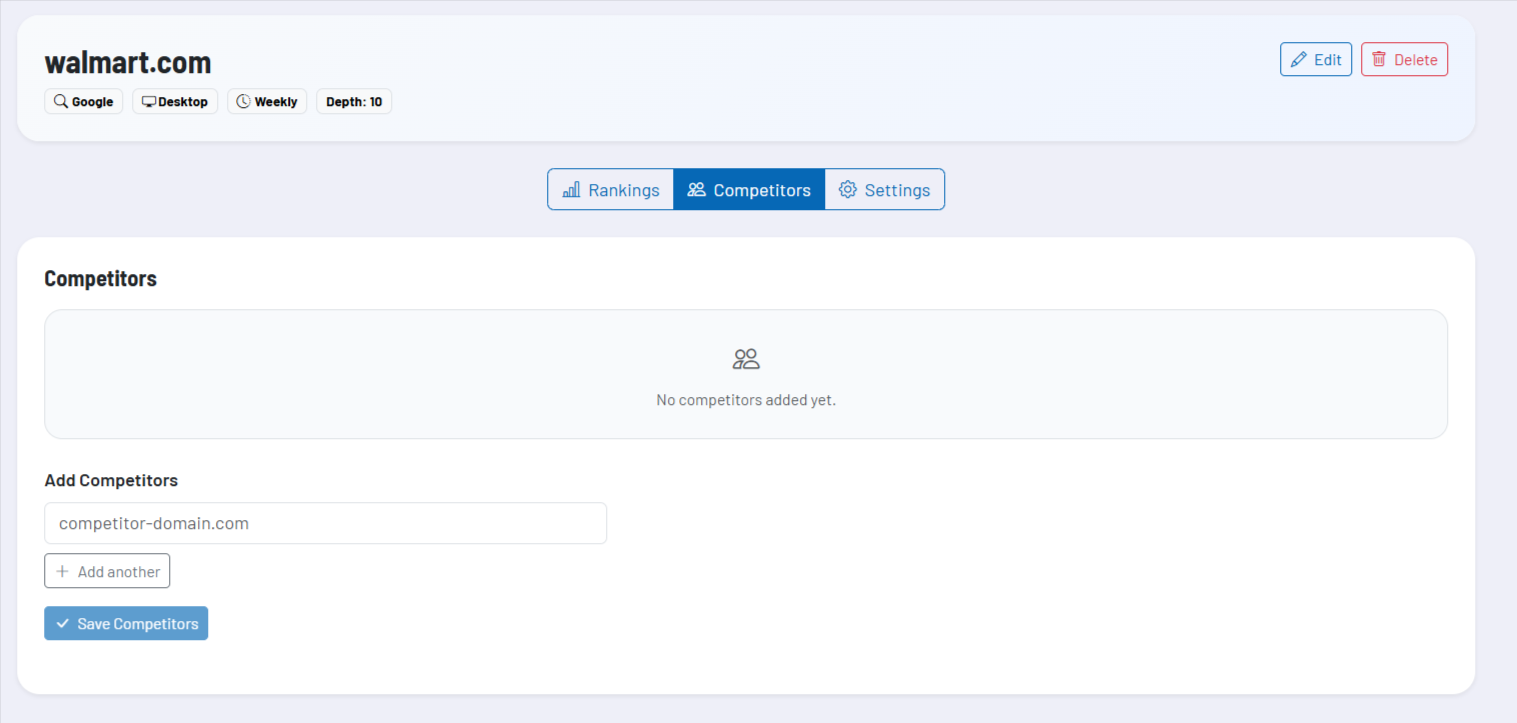Click the Depth: 10 badge
1517x723 pixels.
click(x=354, y=101)
